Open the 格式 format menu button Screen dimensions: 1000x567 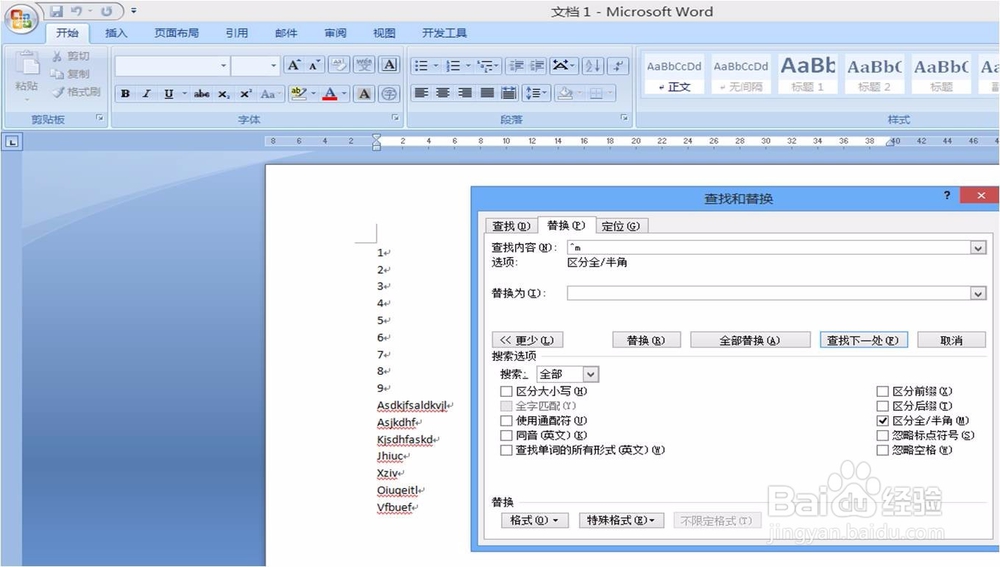[534, 520]
